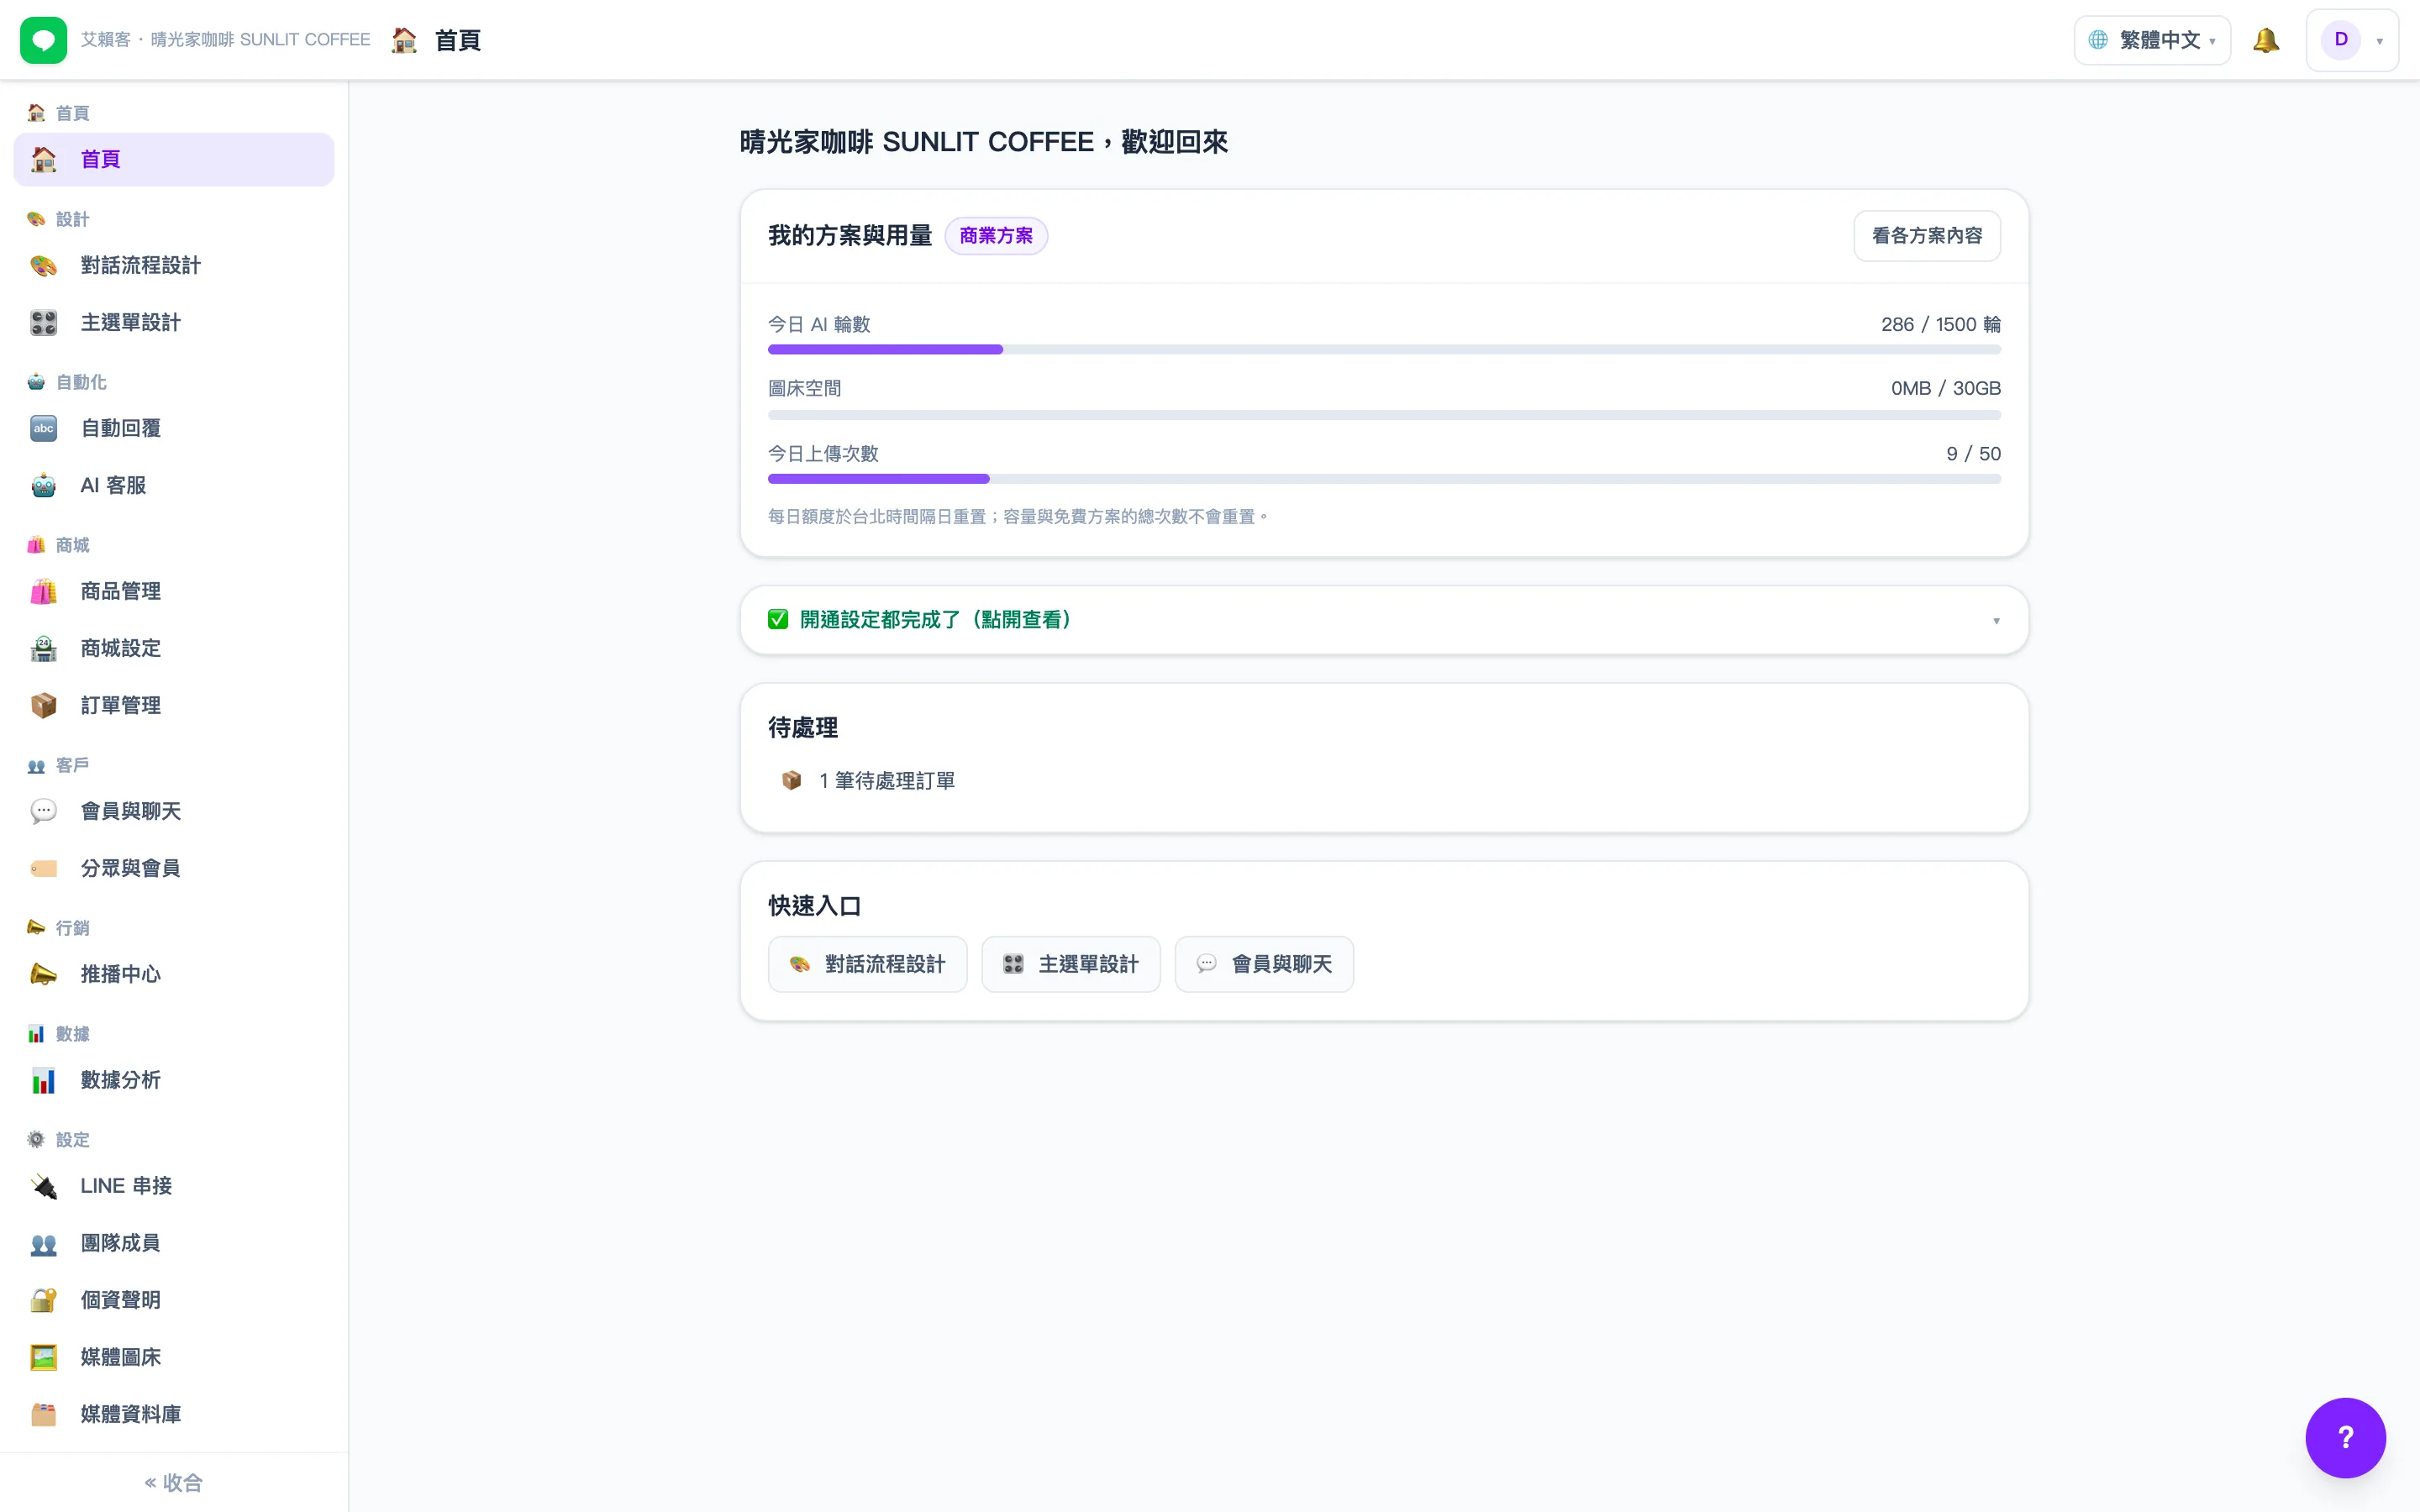
Task: Click the megaphone icon for 推播中心
Action: pos(43,974)
